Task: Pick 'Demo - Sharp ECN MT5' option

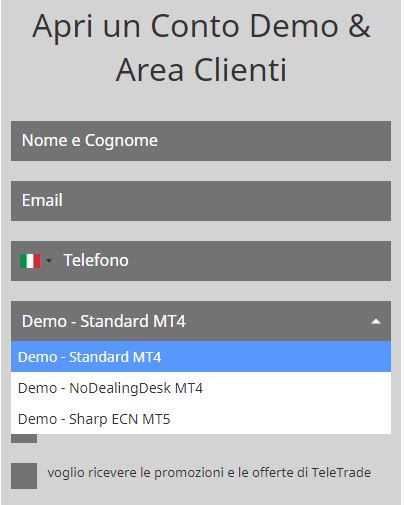Action: (x=201, y=419)
